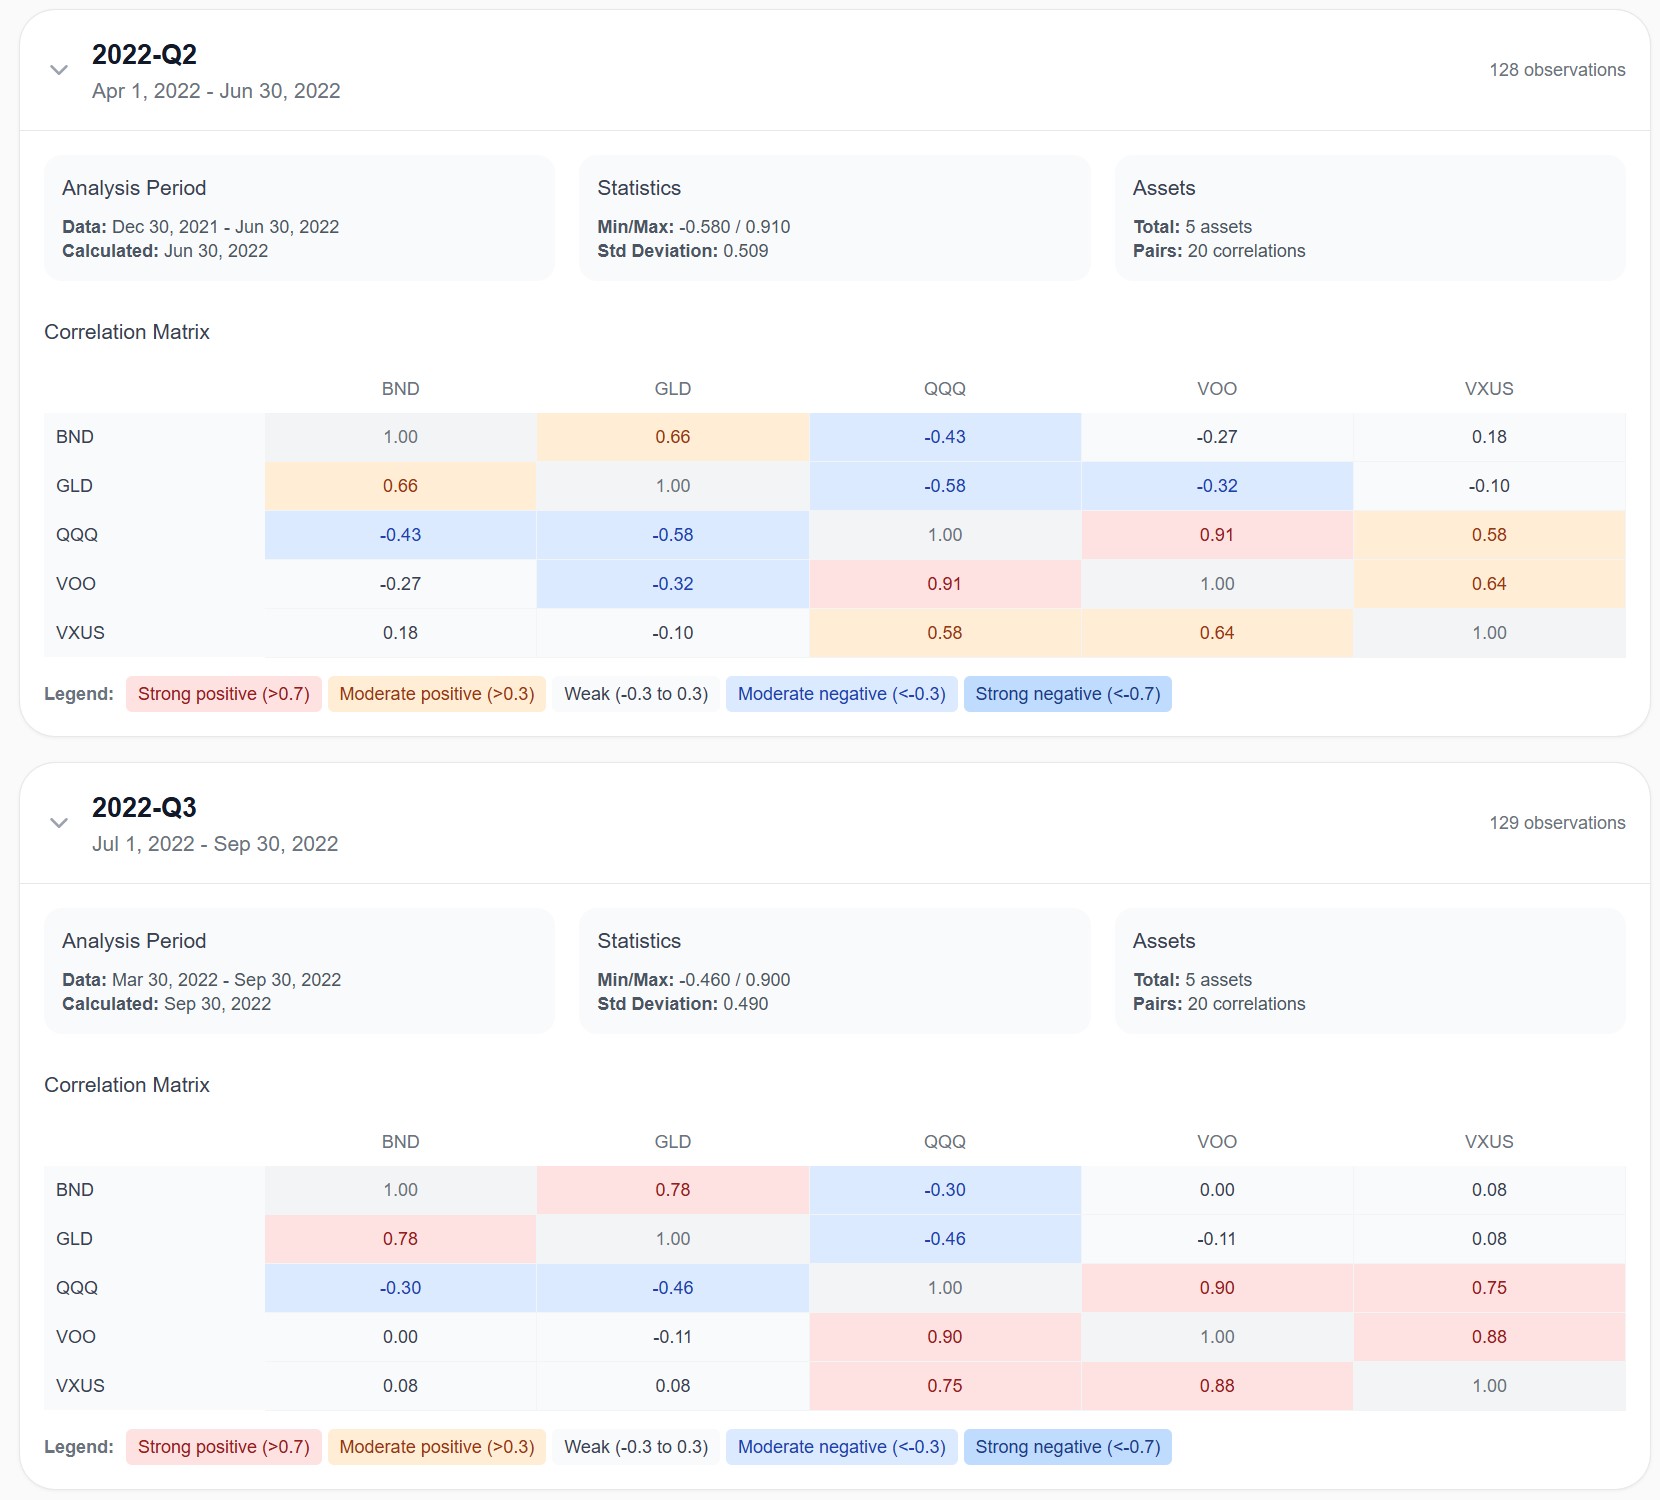Click Q3 legend 'Moderate negative (<-0.3)' swatch
Screen dimensions: 1660x1500
tap(842, 1447)
